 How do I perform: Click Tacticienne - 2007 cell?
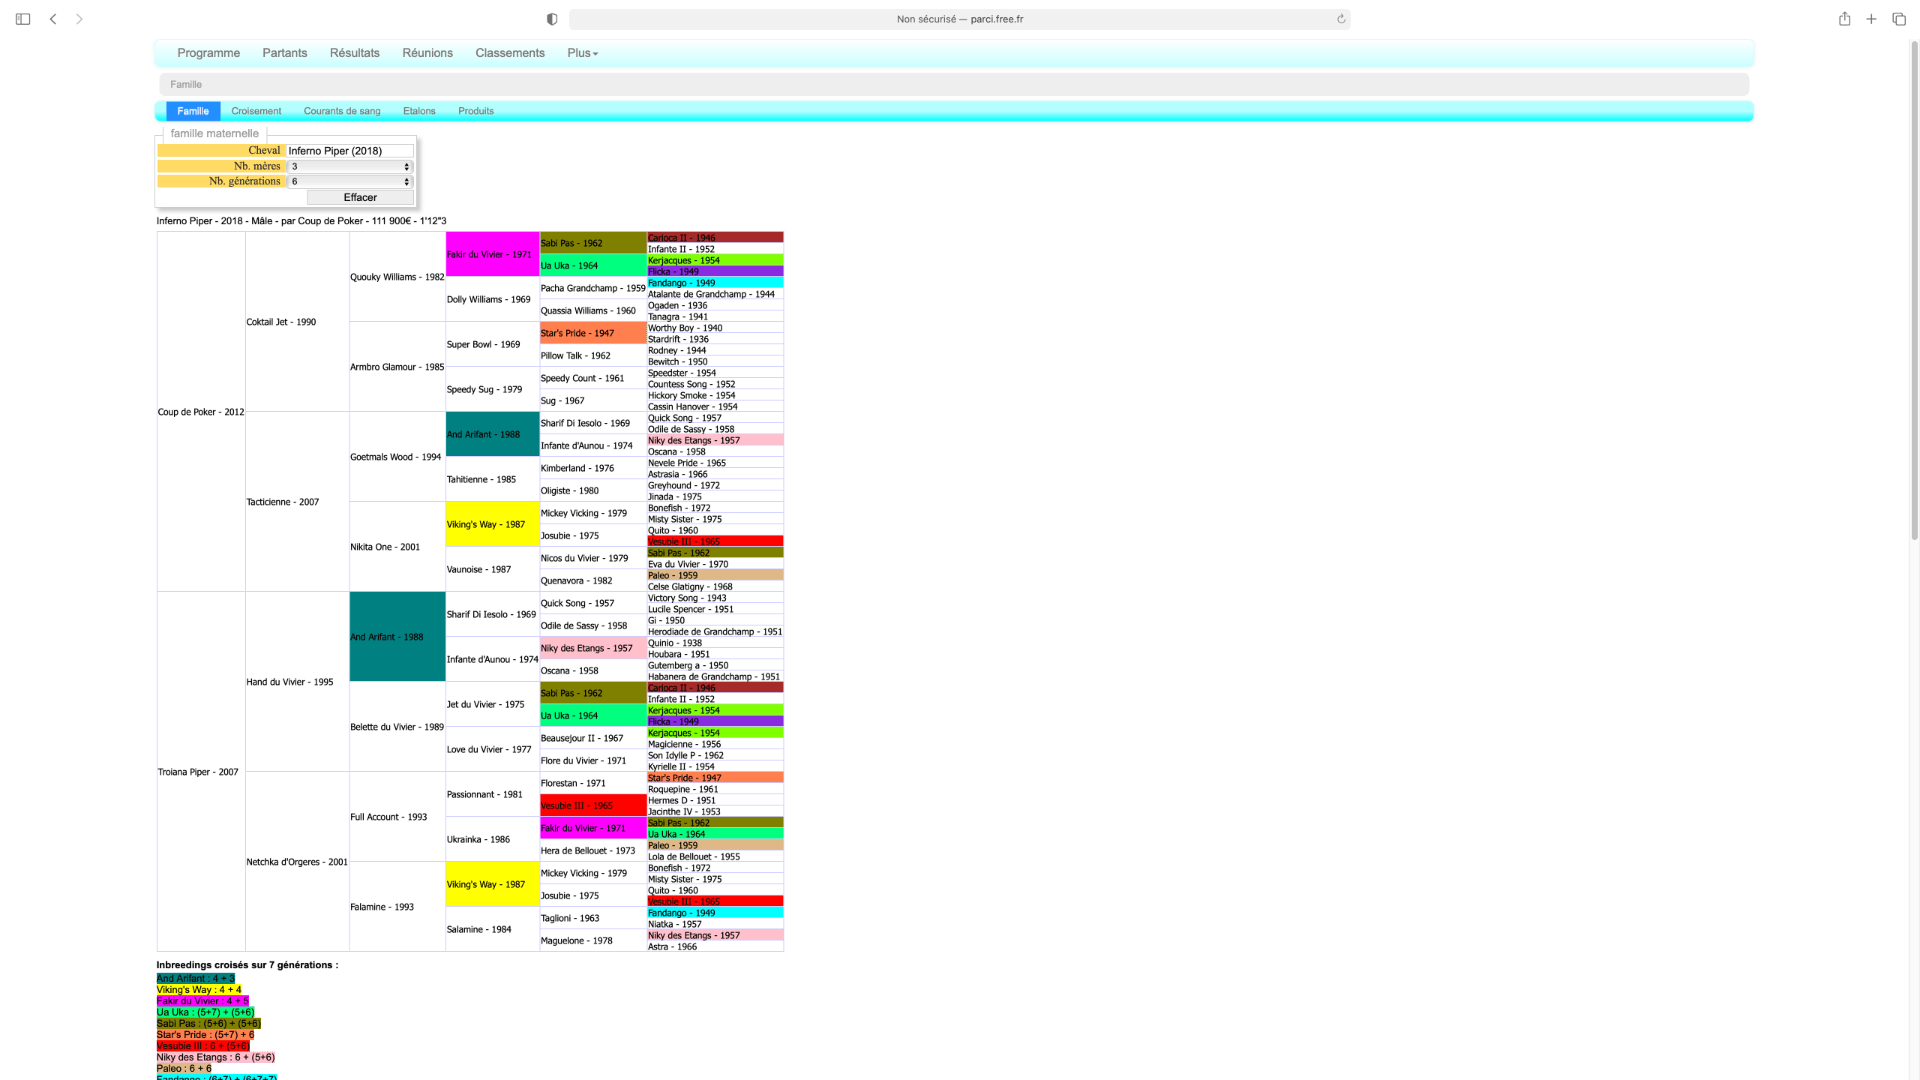(x=297, y=502)
